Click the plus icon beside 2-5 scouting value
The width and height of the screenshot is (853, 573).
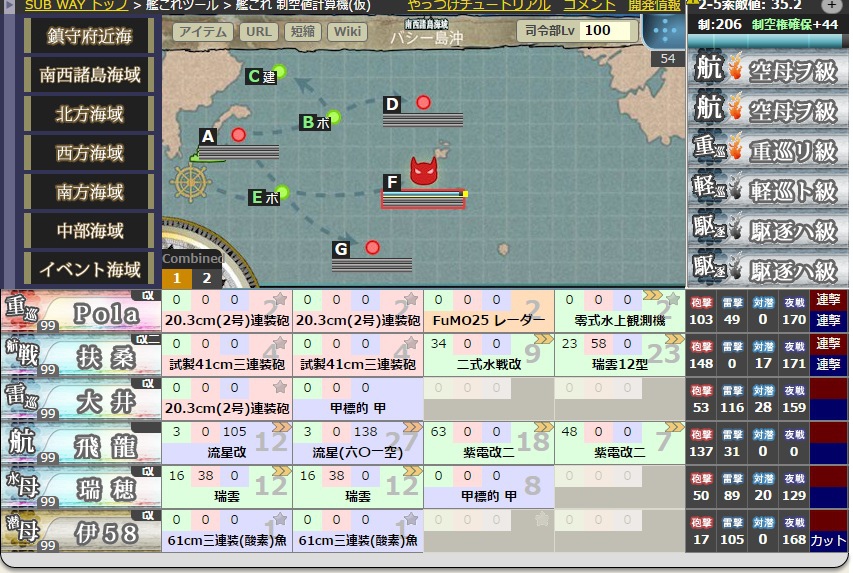832,5
